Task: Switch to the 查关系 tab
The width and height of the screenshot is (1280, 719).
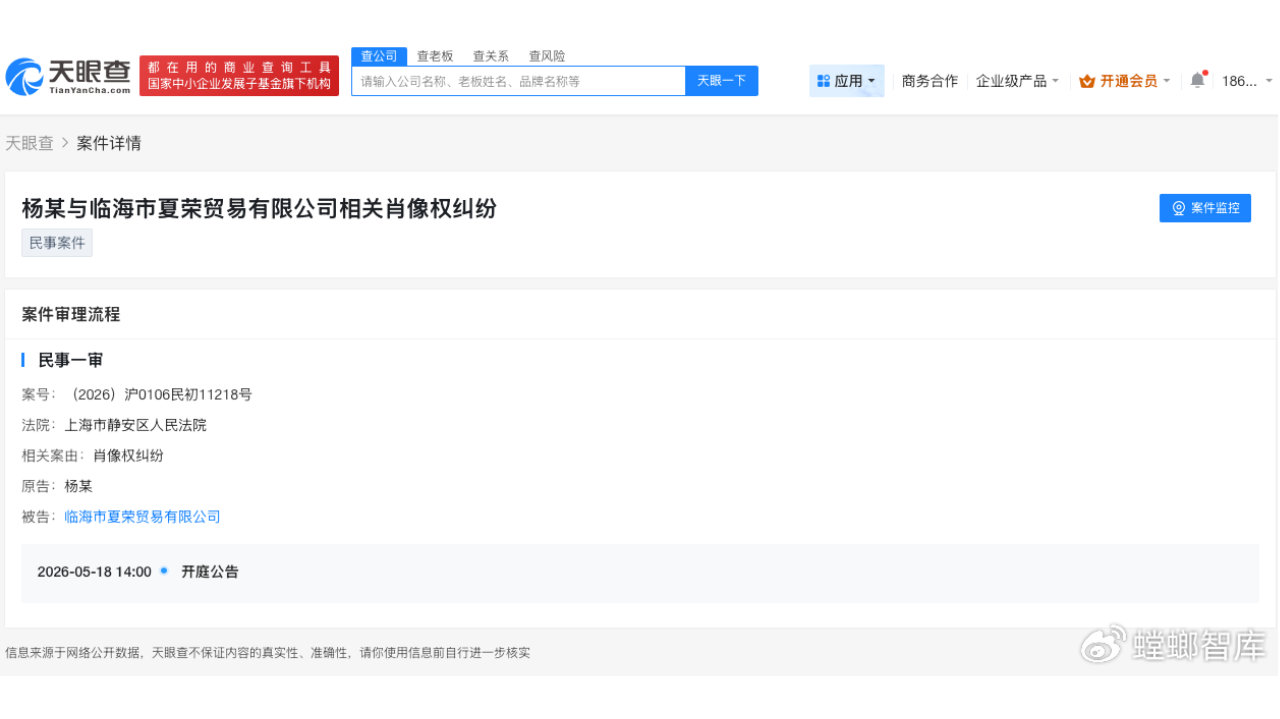Action: click(x=490, y=56)
